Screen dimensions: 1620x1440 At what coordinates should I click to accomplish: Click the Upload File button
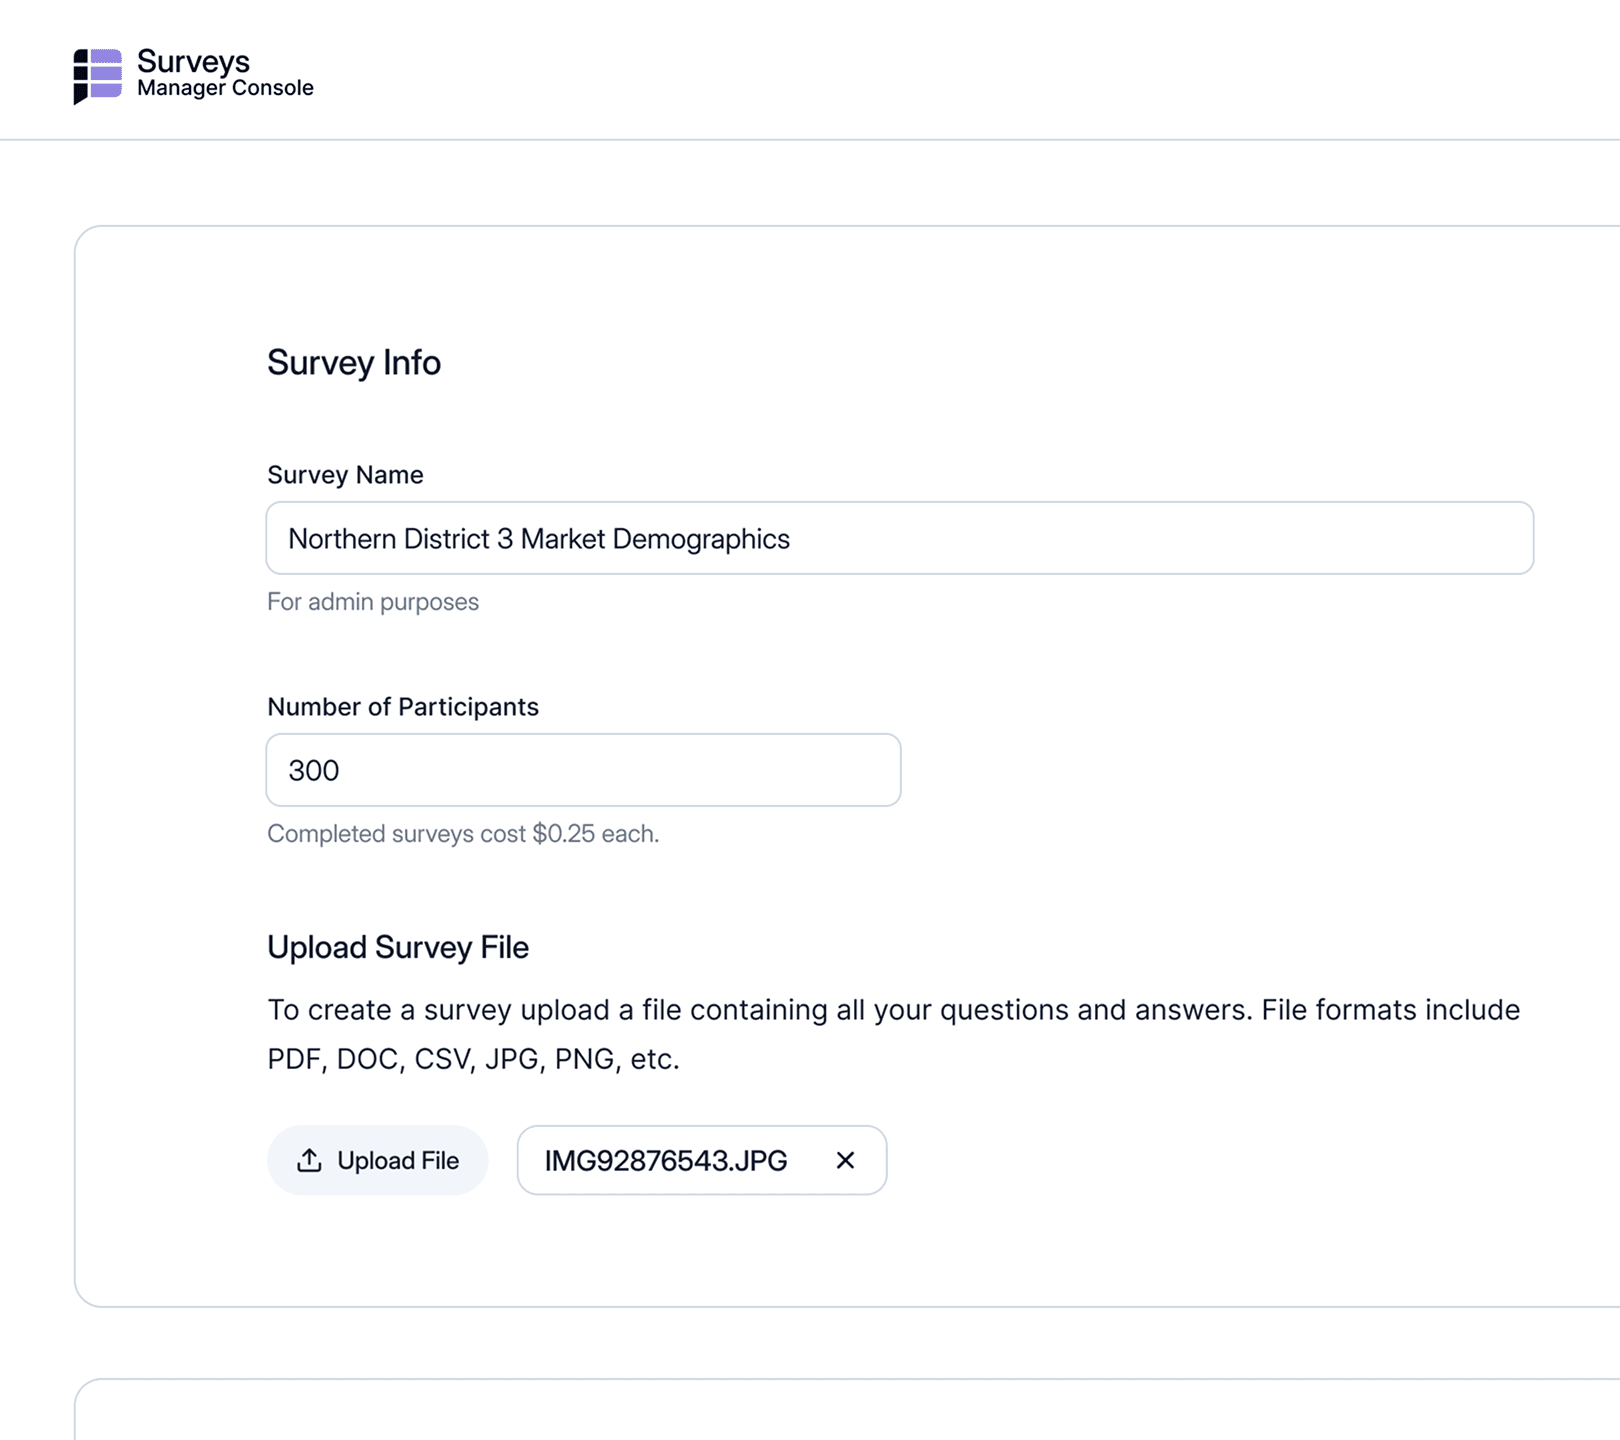(377, 1160)
